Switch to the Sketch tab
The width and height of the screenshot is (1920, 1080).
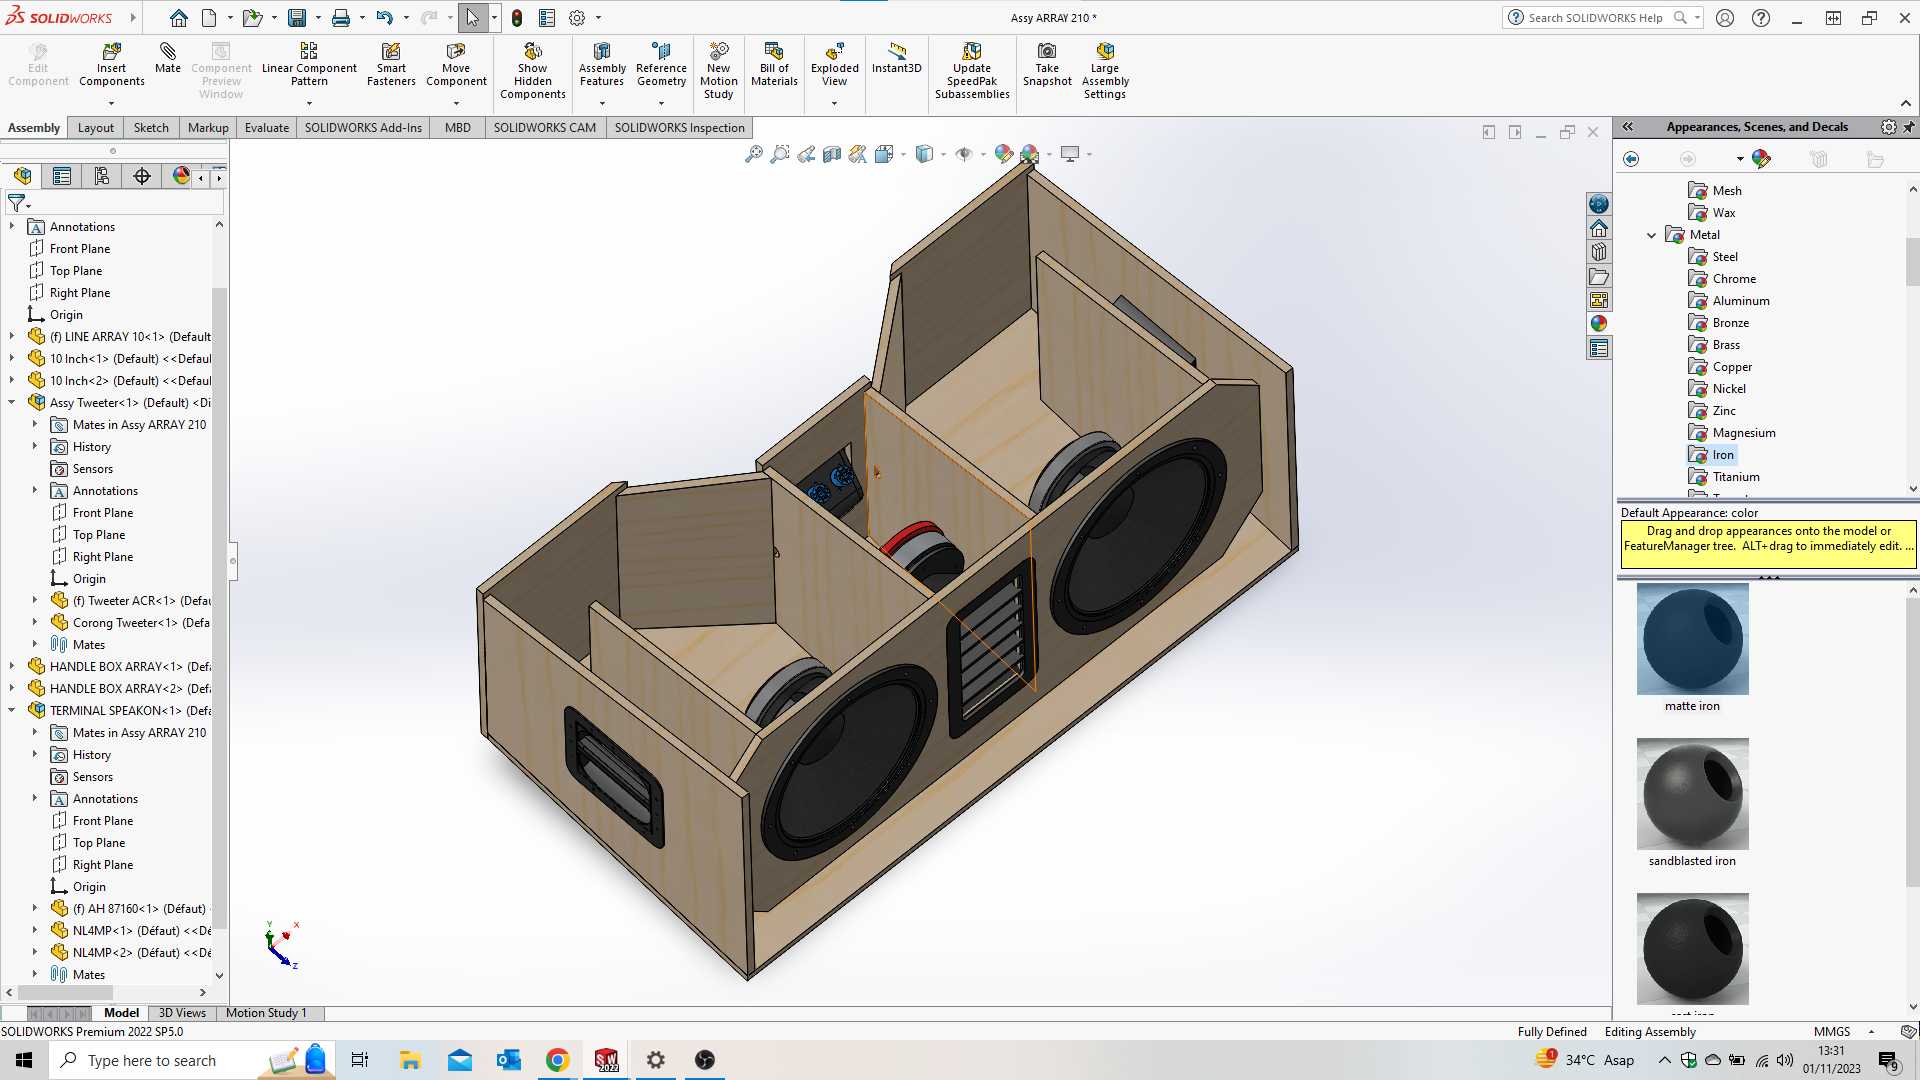151,128
